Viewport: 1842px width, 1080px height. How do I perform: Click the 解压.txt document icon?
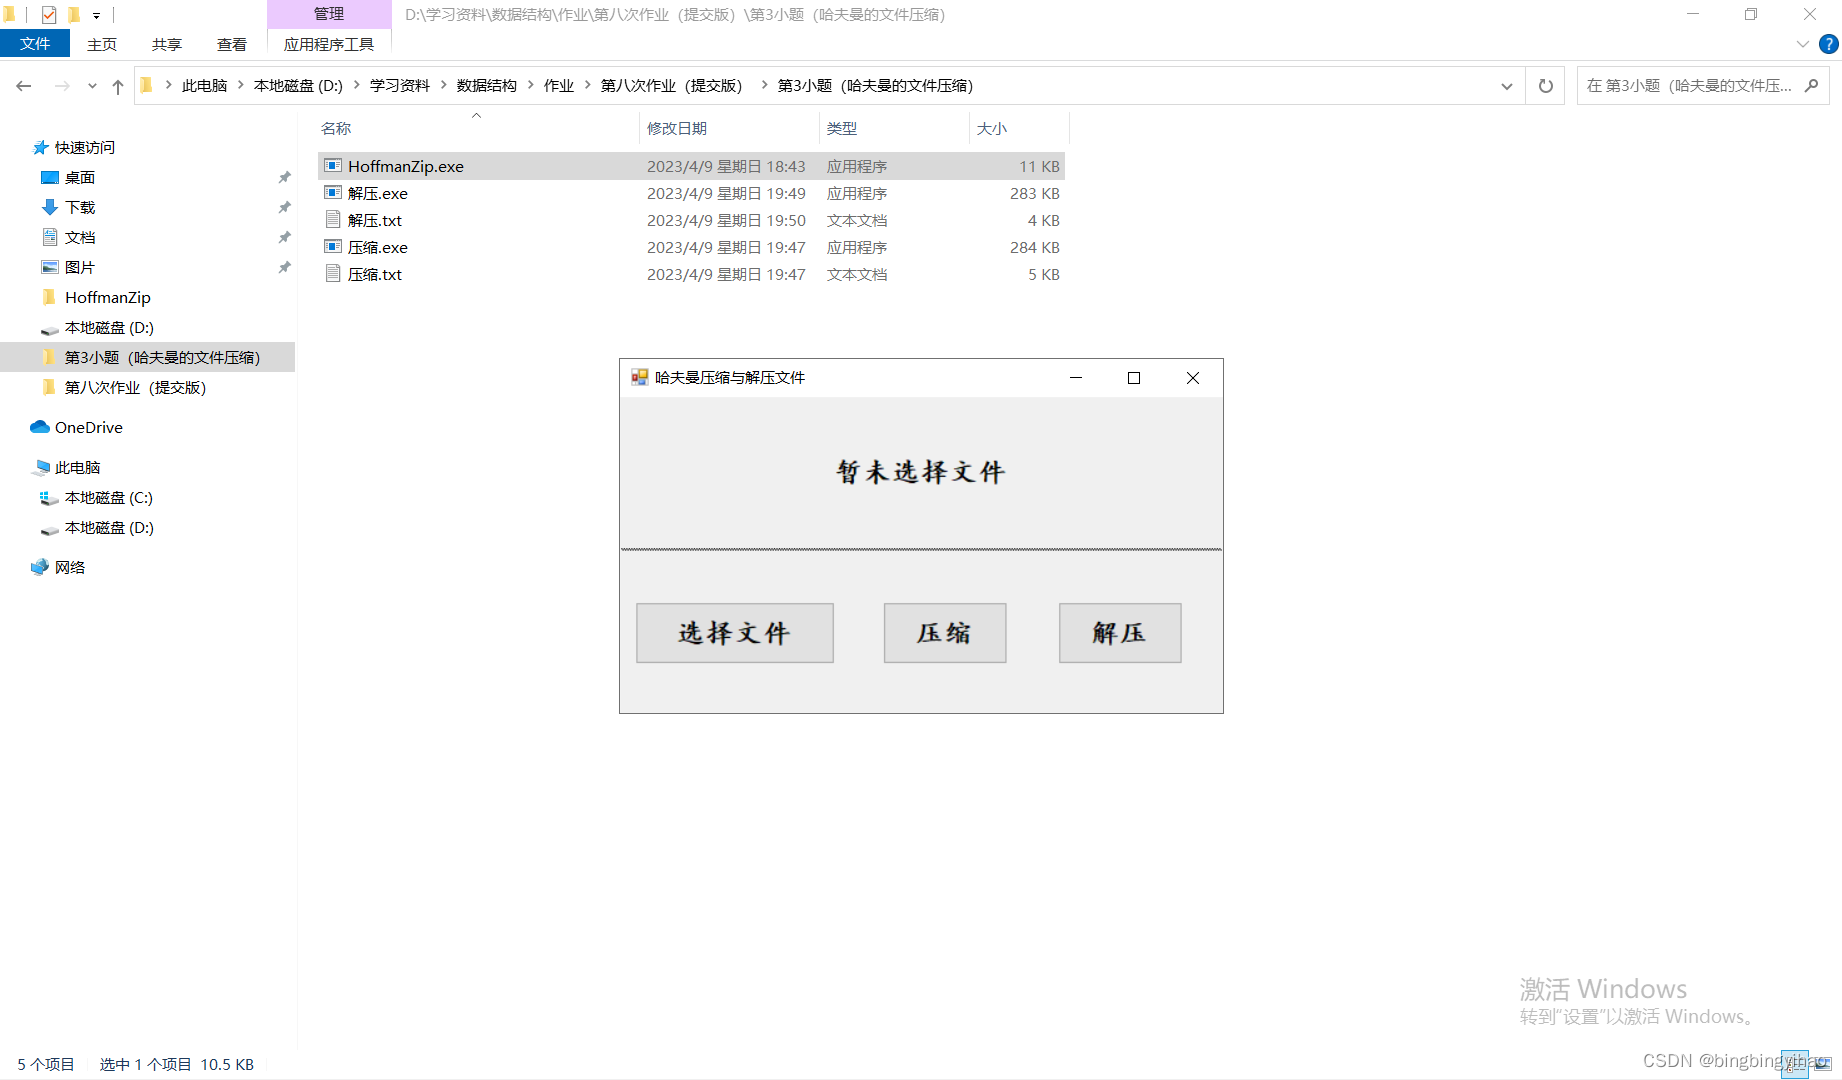click(333, 220)
